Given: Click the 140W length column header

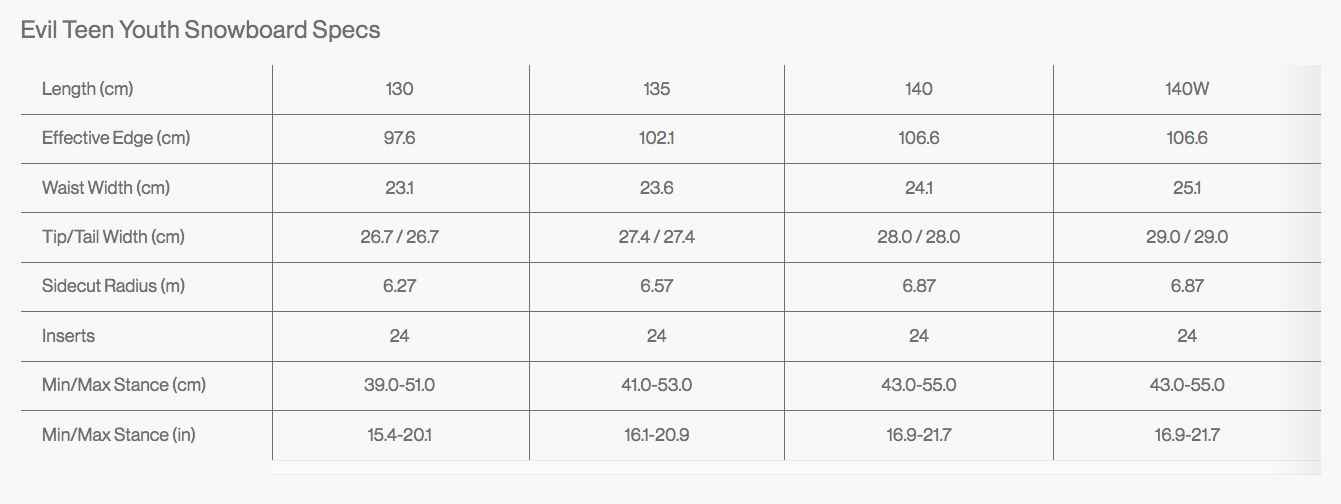Looking at the screenshot, I should click(x=1187, y=89).
